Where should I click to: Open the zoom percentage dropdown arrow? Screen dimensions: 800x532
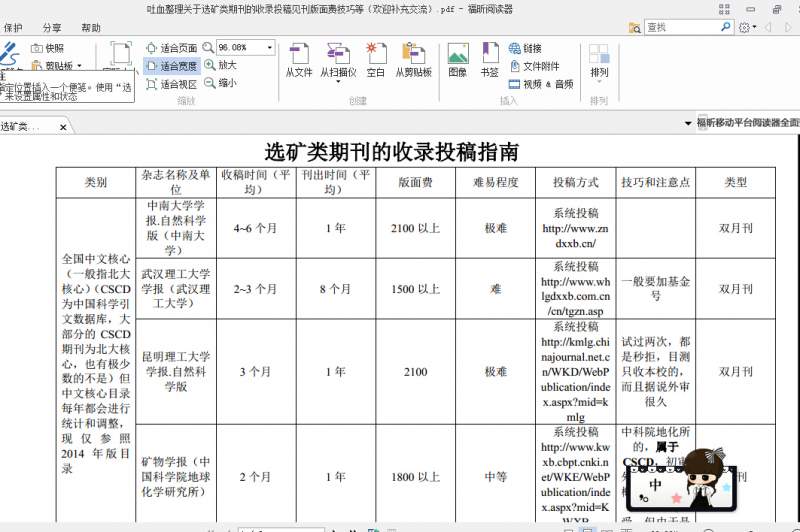270,47
